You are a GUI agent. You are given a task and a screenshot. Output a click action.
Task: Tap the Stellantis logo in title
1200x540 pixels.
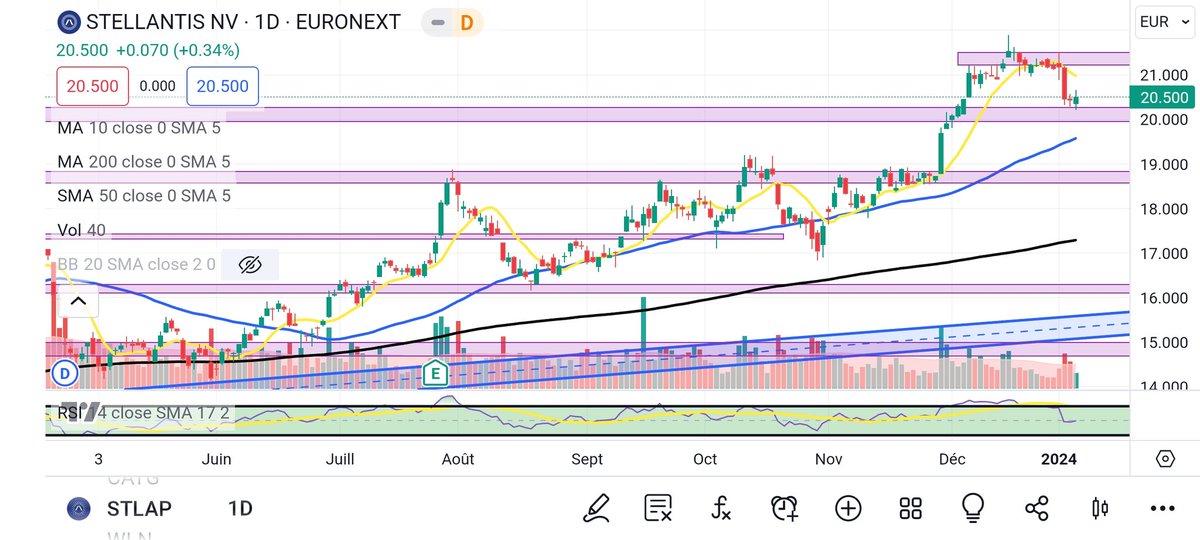tap(68, 22)
